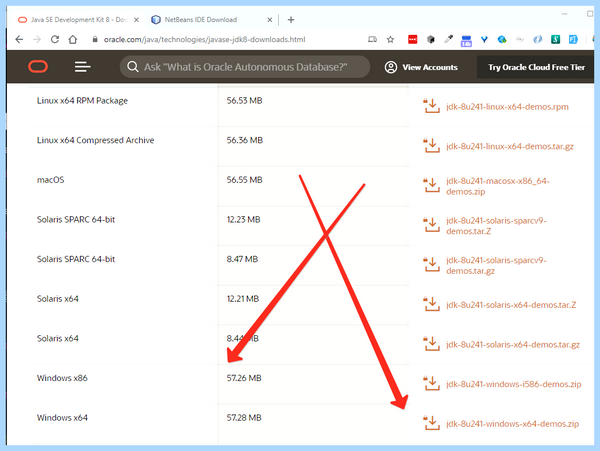The image size is (600, 451).
Task: Reload the Oracle page
Action: [55, 39]
